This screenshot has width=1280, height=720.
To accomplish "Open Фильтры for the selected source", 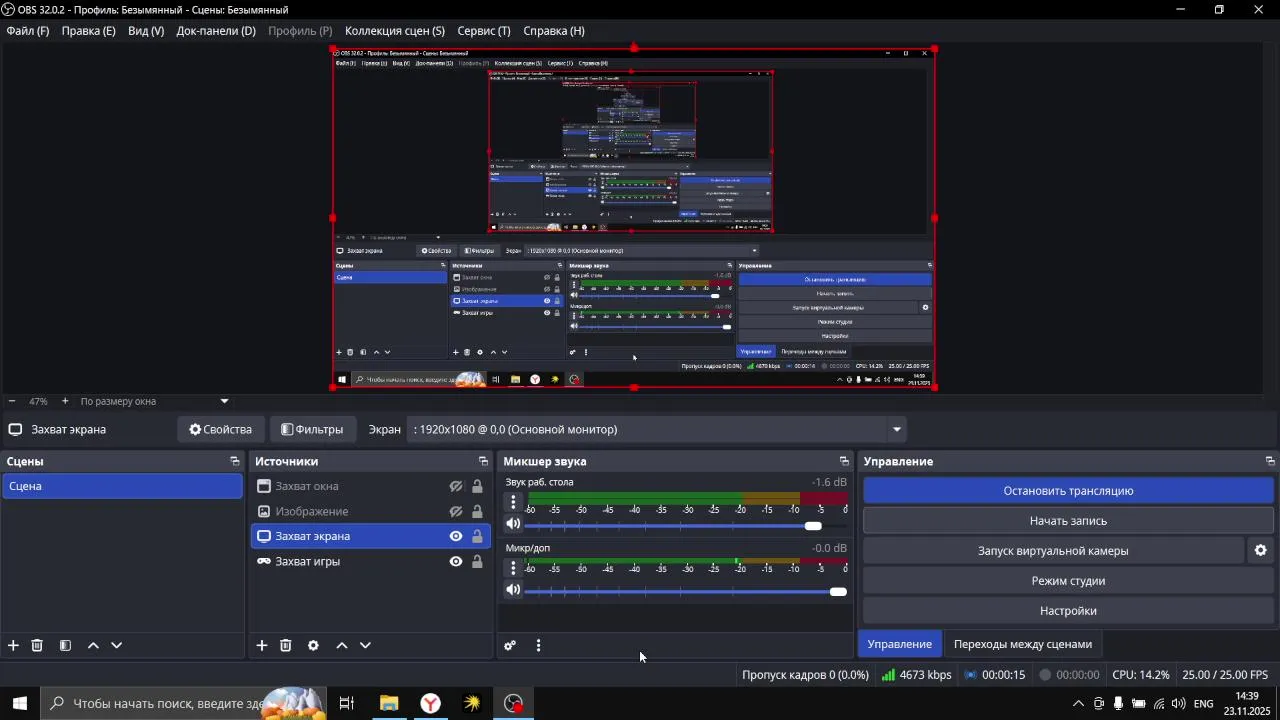I will point(312,429).
